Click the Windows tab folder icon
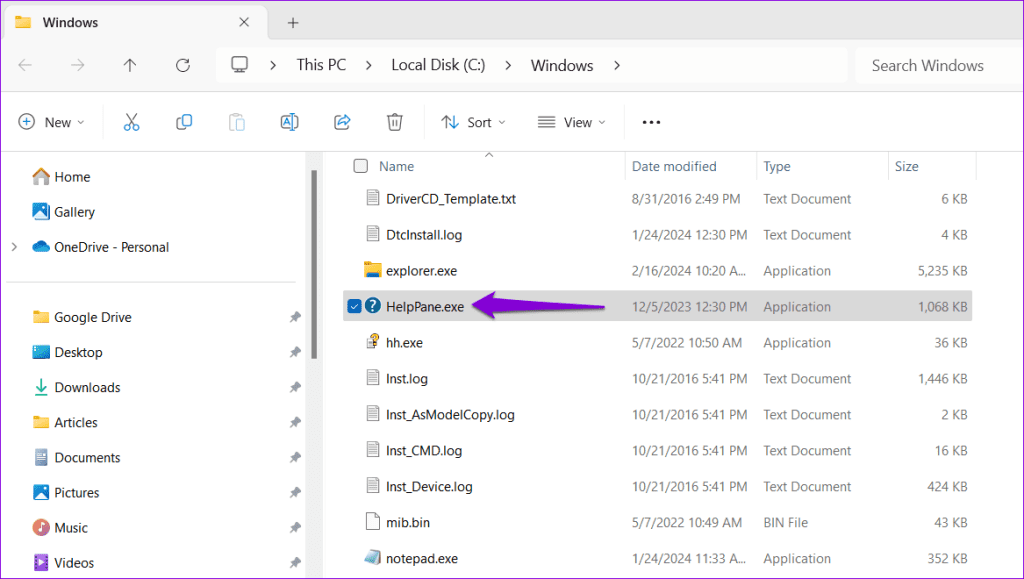Image resolution: width=1024 pixels, height=579 pixels. [x=24, y=22]
